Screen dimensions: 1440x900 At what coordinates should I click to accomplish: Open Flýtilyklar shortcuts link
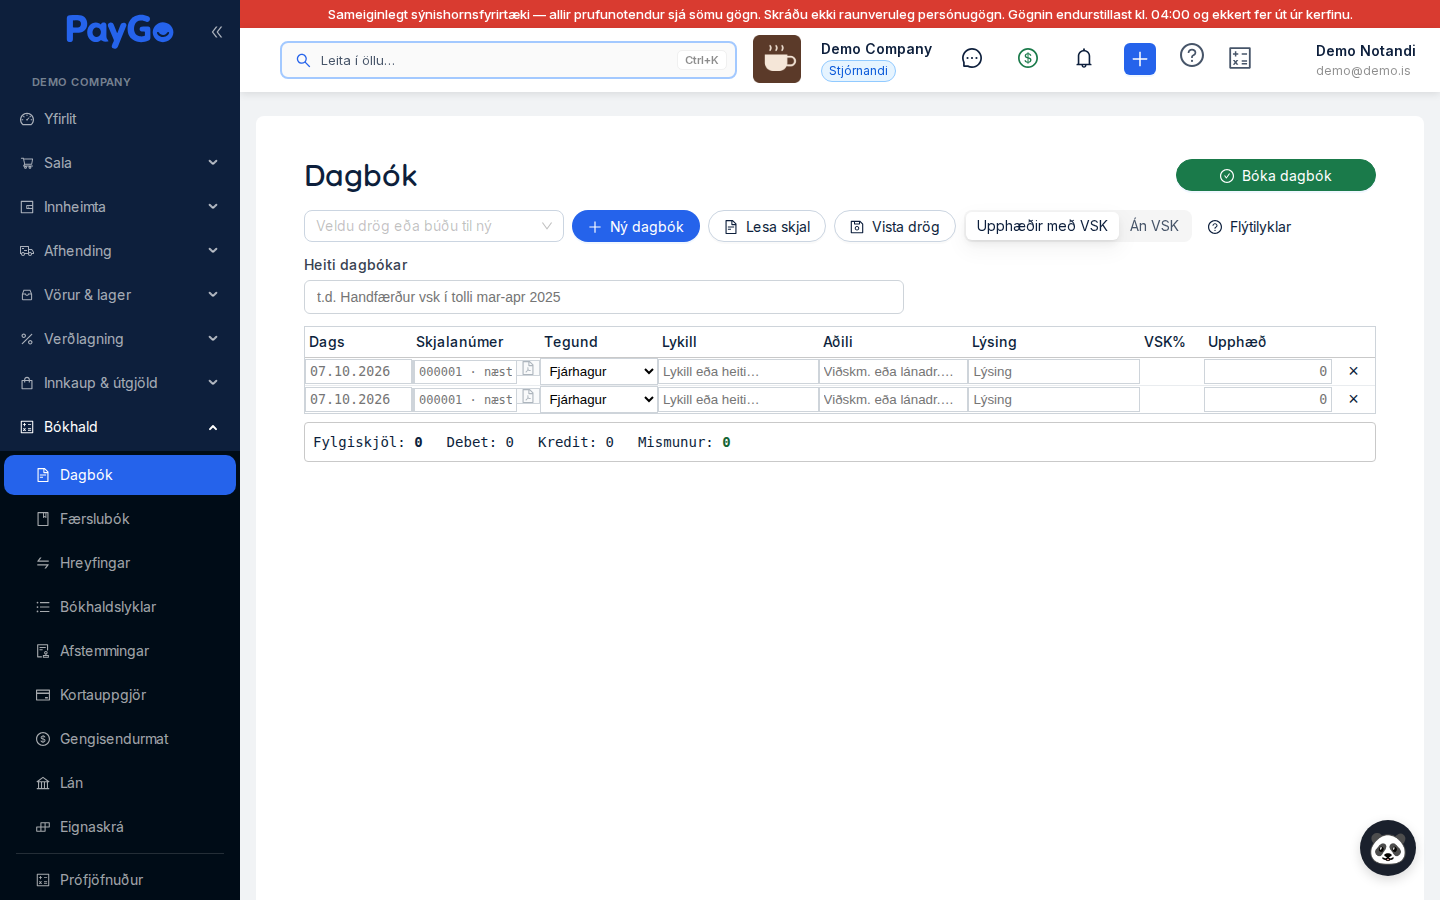1250,227
